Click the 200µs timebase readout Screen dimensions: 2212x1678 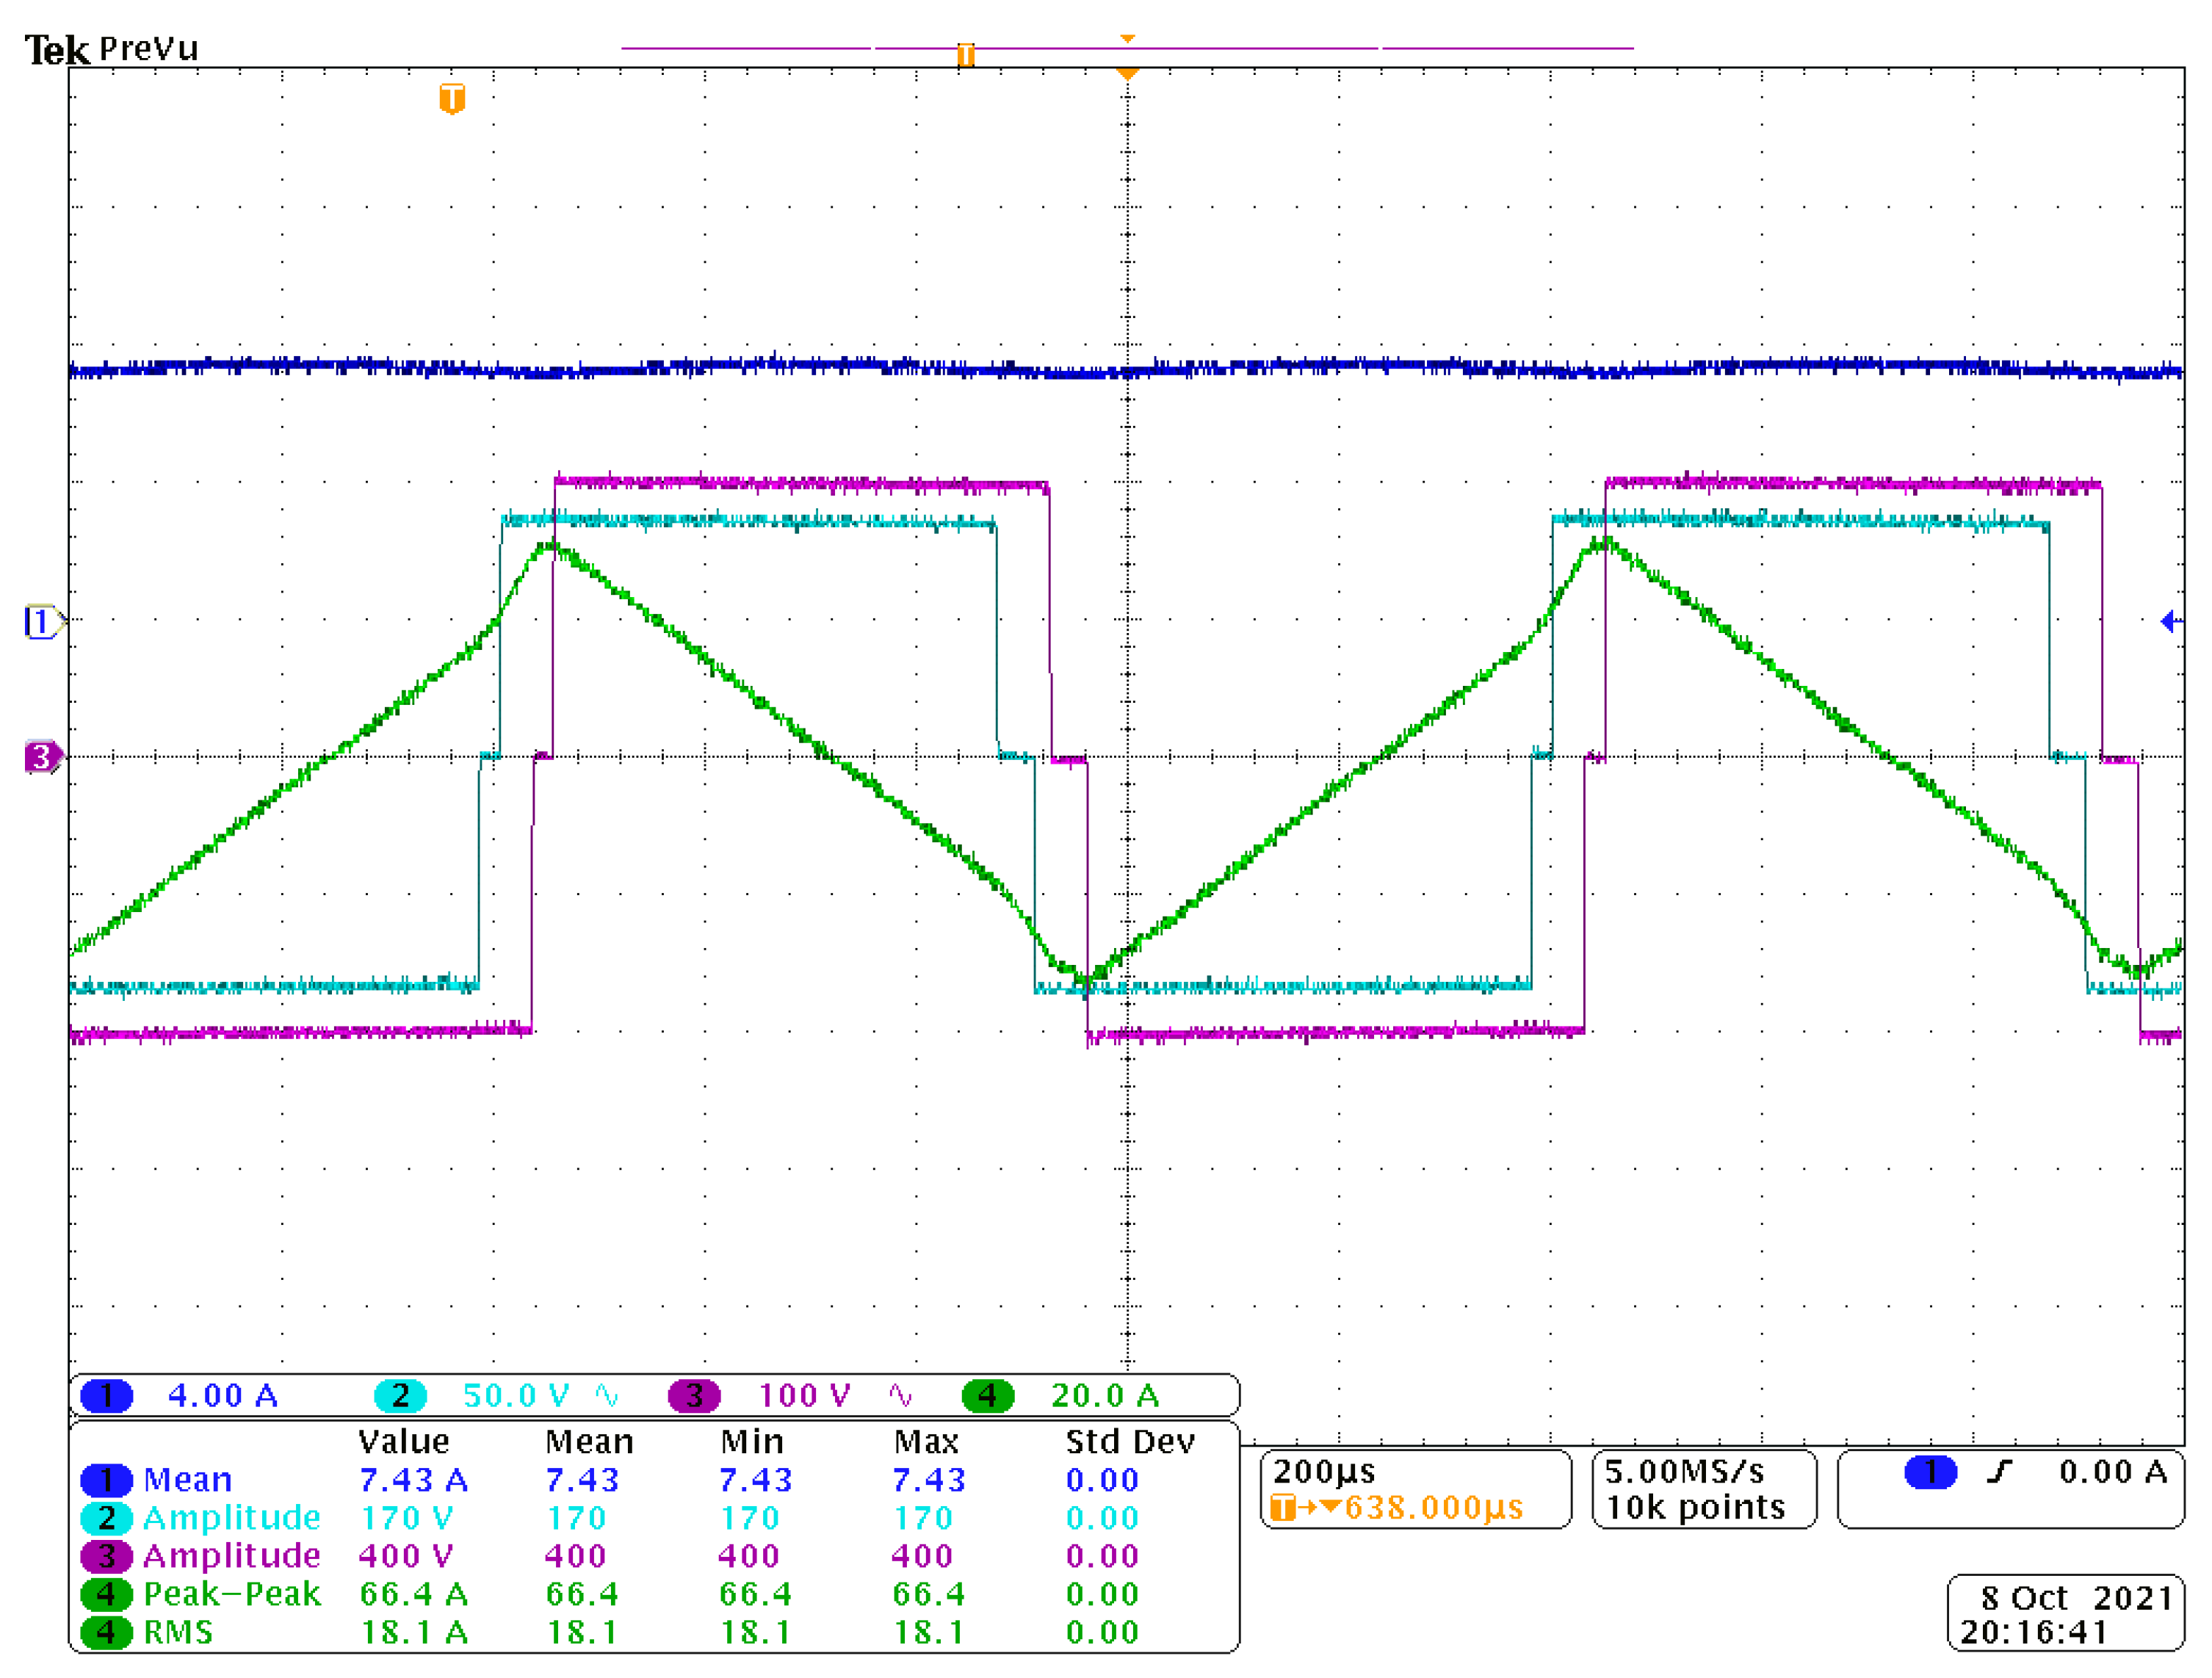click(x=1324, y=1472)
